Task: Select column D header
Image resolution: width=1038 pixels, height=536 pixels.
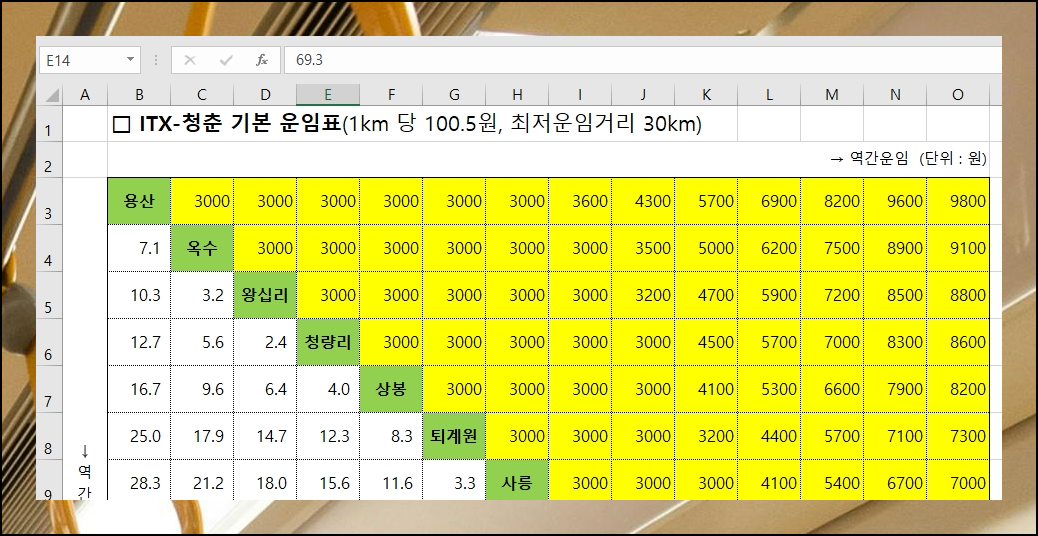Action: (x=265, y=95)
